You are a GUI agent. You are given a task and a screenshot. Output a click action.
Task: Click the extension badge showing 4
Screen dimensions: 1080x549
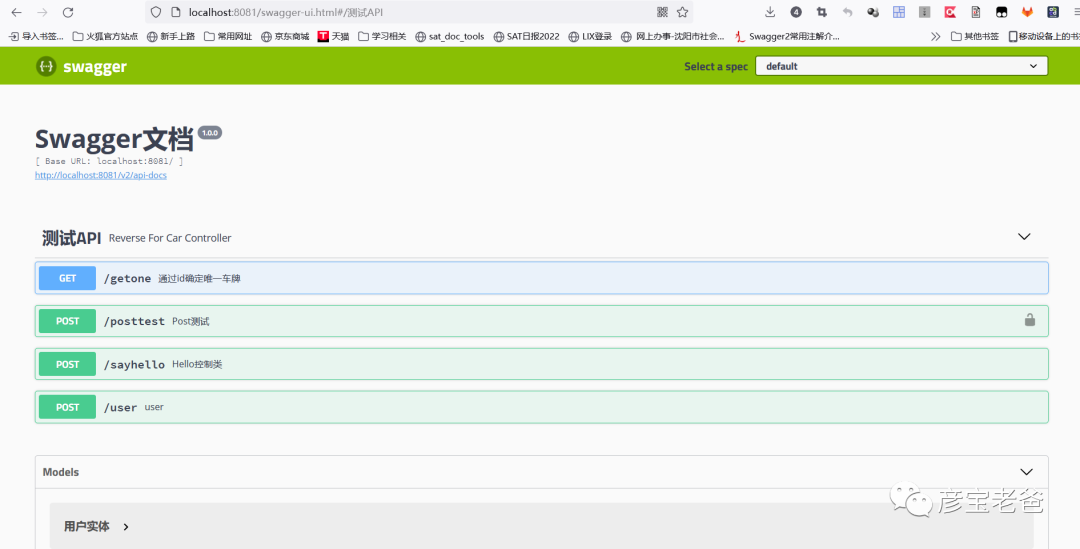[796, 12]
